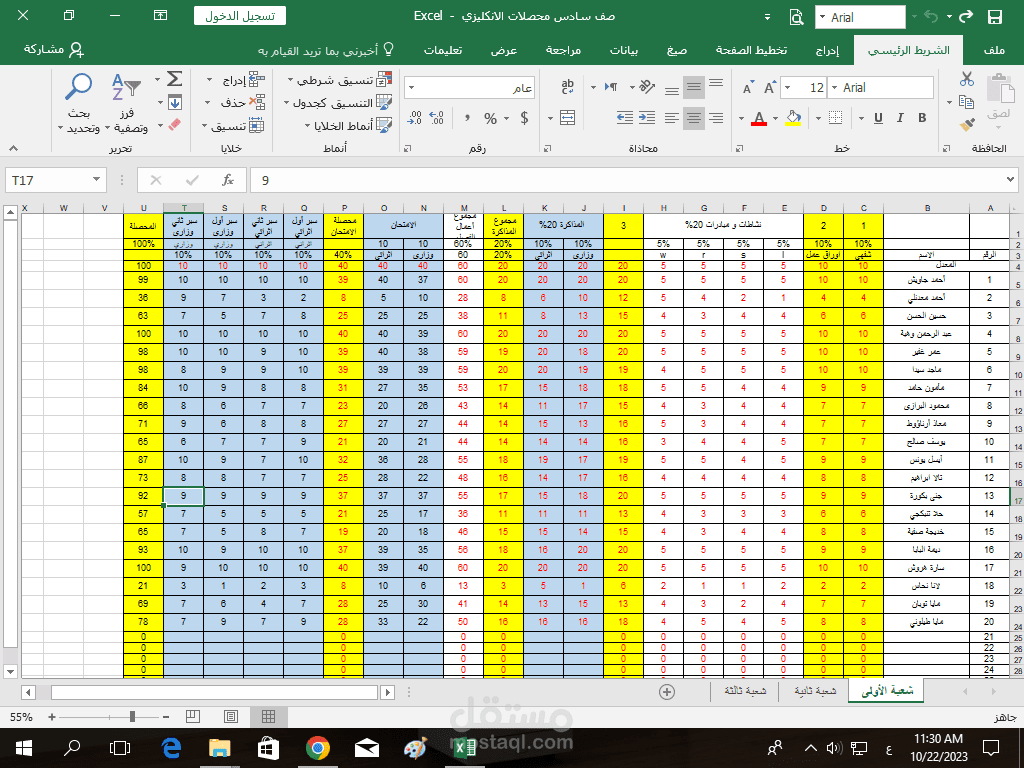Click Increase Decimal icon
Screen dimensions: 1024x768
(x=438, y=118)
